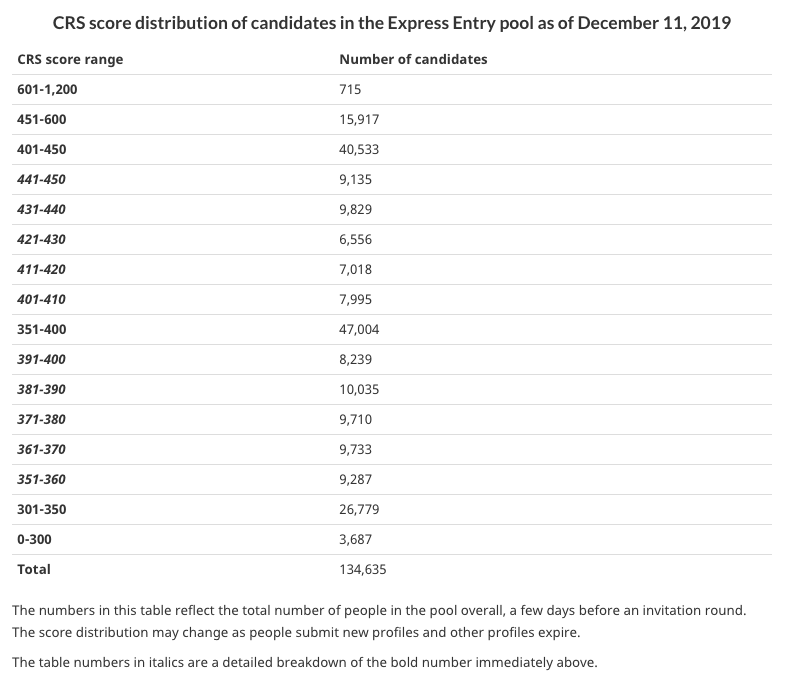Select the italic 381-390 range label
The image size is (797, 677).
(42, 389)
